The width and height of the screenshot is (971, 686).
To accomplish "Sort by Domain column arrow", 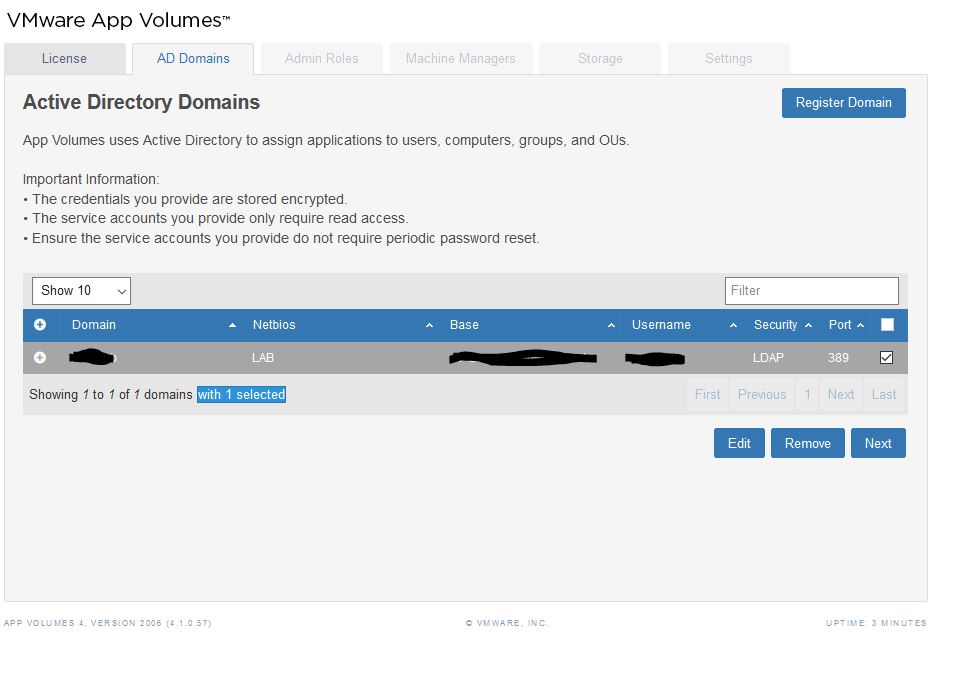I will pos(232,325).
